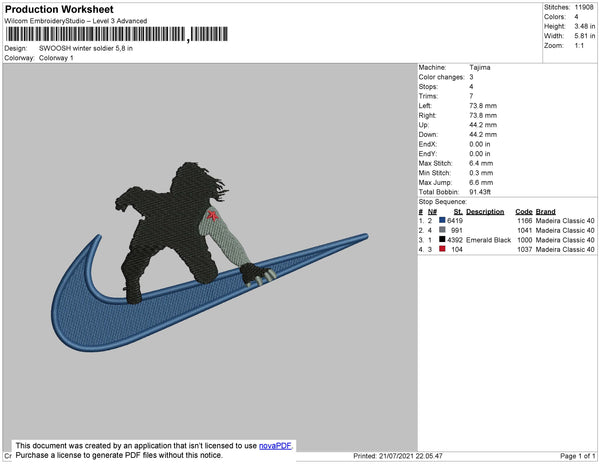
Task: Click the embroidery design preview image
Action: (x=210, y=256)
